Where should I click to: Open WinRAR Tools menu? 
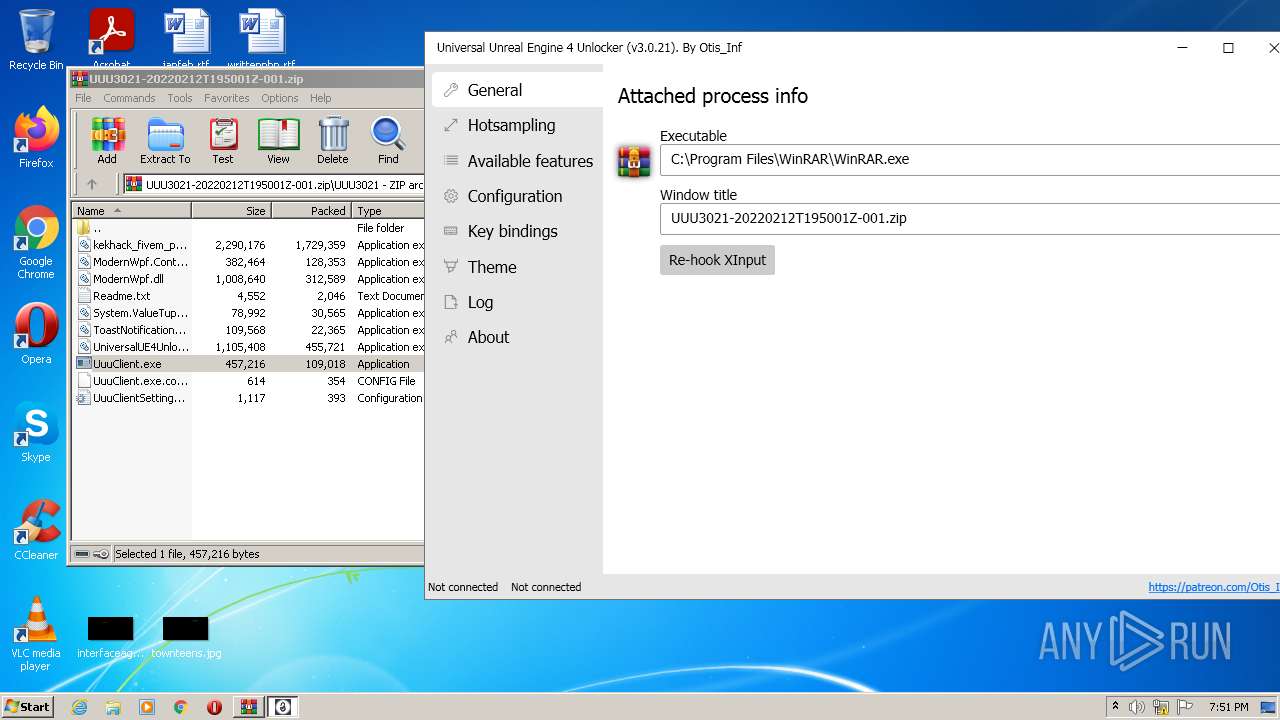point(180,98)
